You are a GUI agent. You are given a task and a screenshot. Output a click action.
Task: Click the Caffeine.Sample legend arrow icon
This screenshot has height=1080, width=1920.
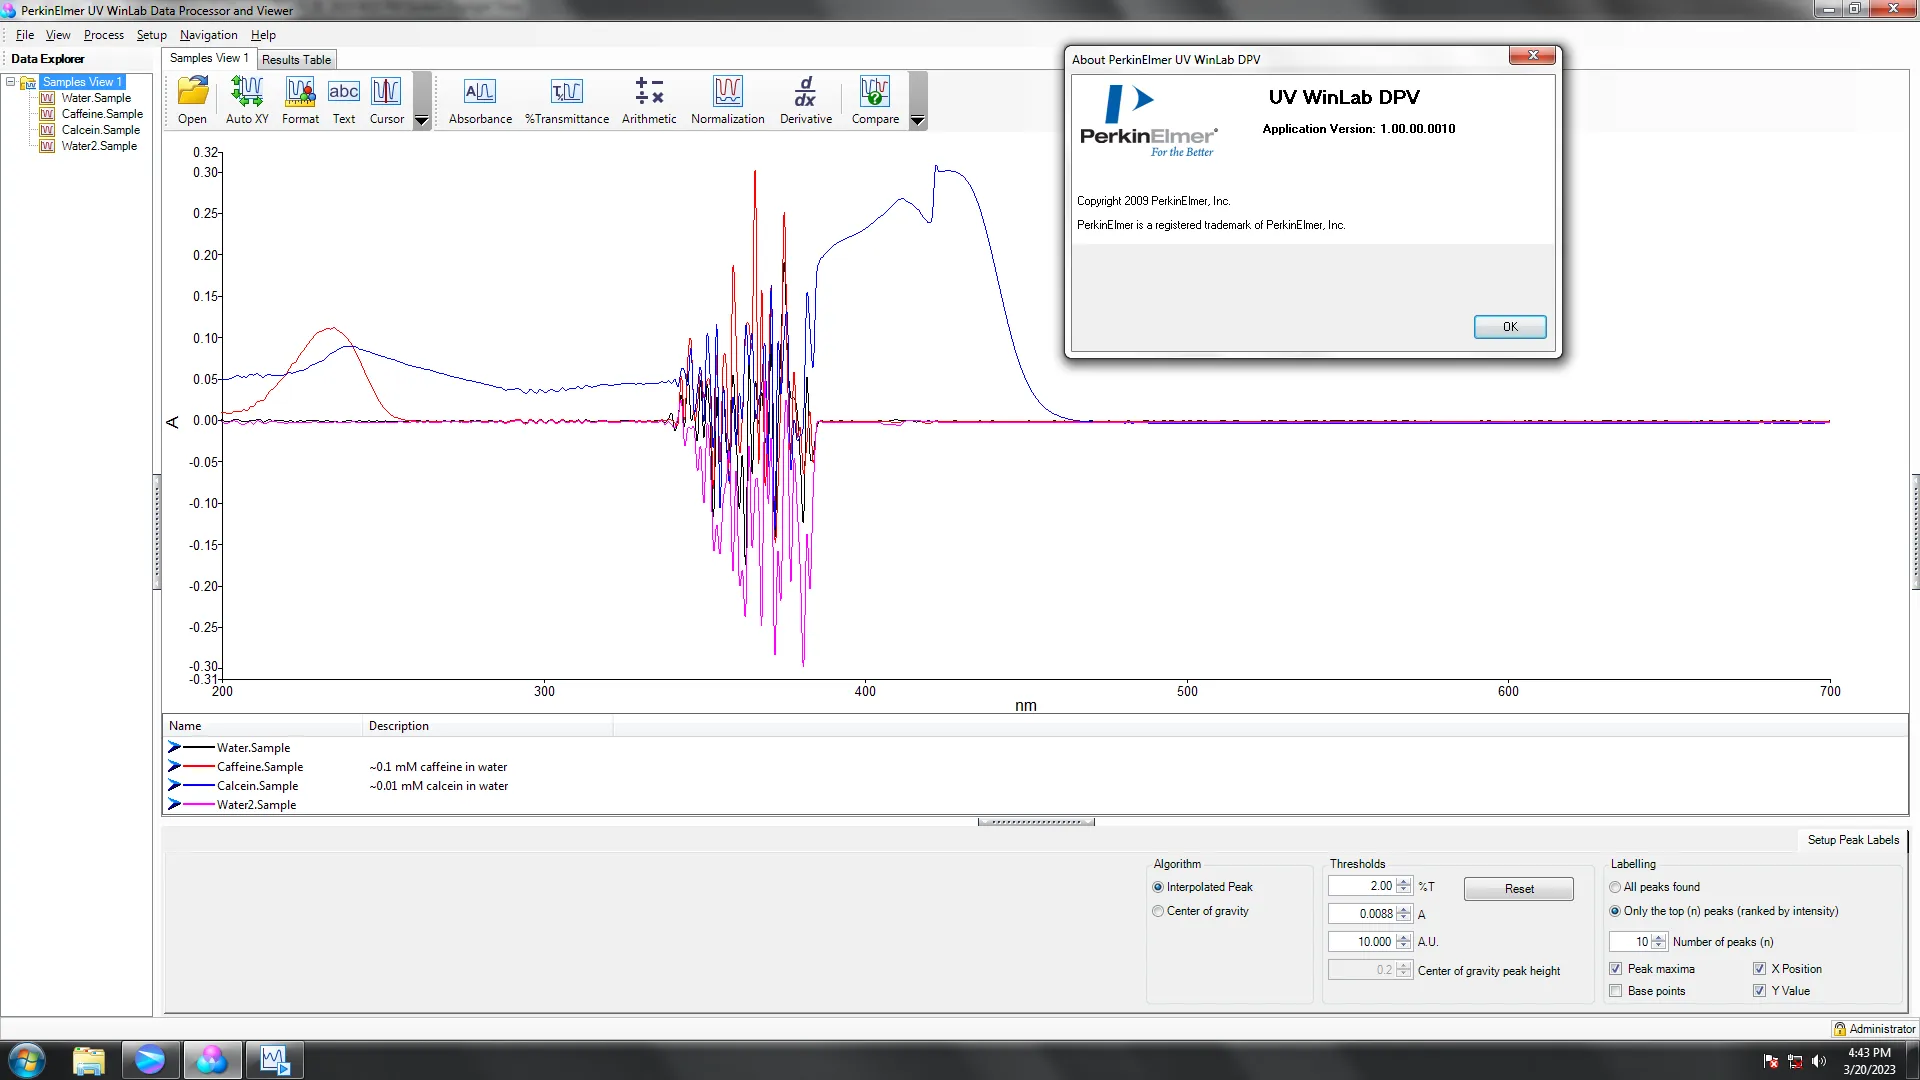[175, 766]
